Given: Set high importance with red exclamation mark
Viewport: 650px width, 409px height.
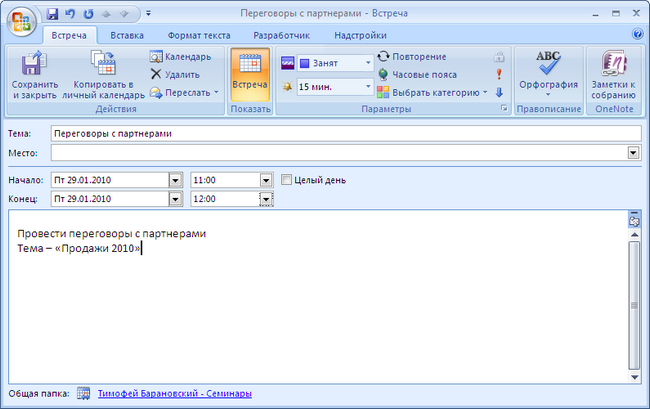Looking at the screenshot, I should (499, 74).
